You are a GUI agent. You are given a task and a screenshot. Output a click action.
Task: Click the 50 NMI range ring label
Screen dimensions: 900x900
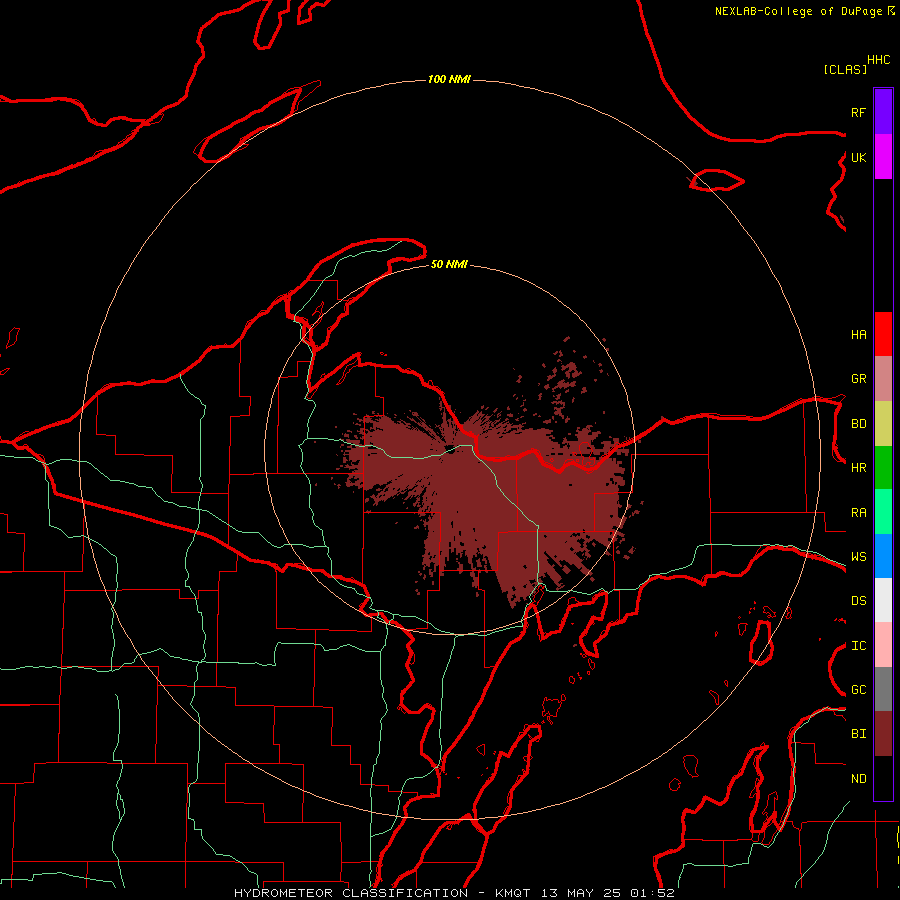(x=449, y=264)
